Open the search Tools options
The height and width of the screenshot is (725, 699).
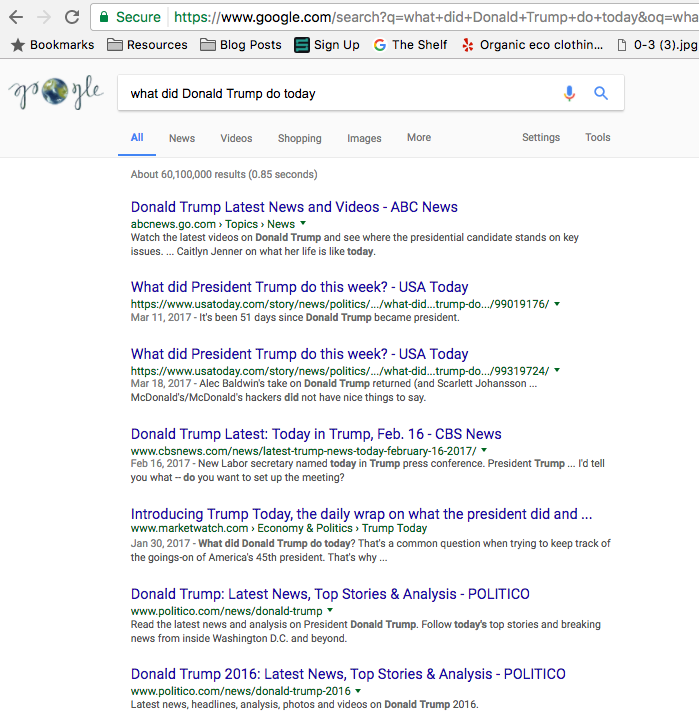click(x=598, y=137)
